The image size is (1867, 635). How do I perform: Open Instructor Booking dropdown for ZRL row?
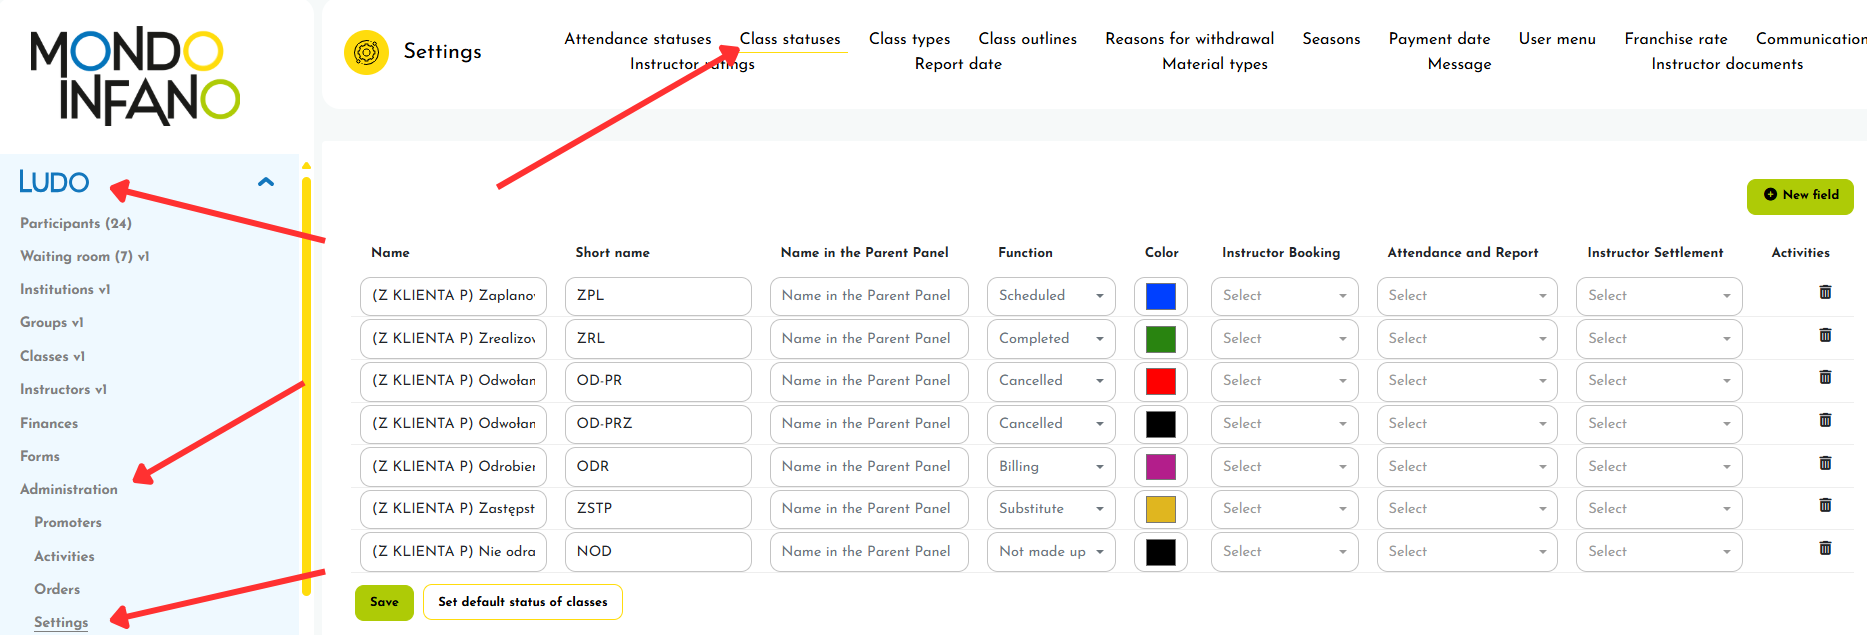[x=1283, y=339]
